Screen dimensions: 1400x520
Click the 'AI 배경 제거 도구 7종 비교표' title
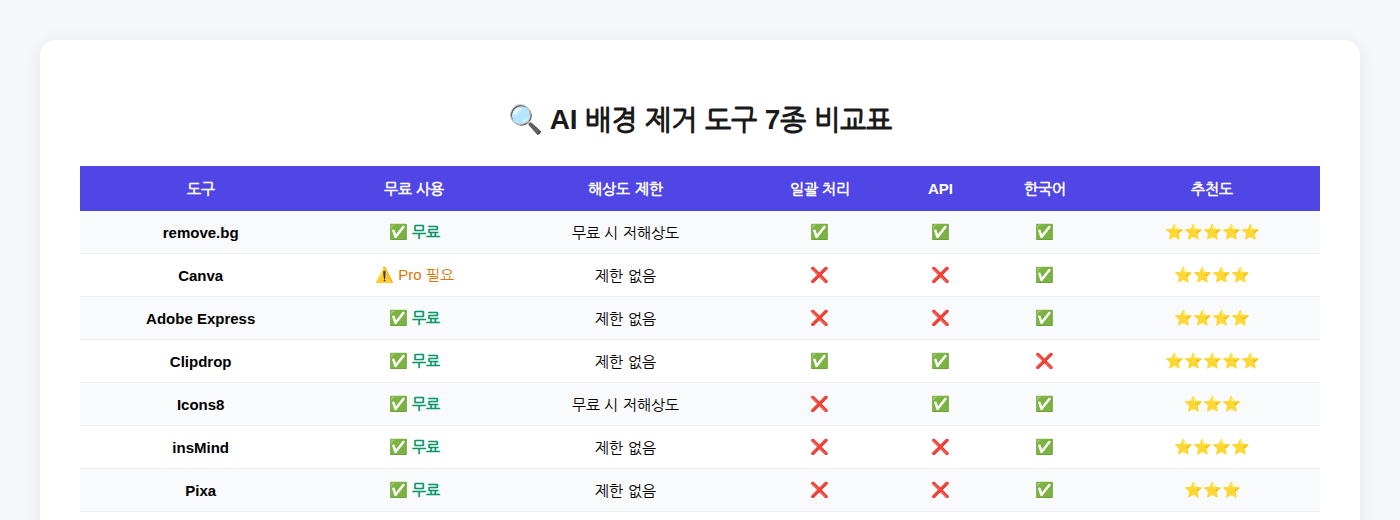[x=721, y=120]
